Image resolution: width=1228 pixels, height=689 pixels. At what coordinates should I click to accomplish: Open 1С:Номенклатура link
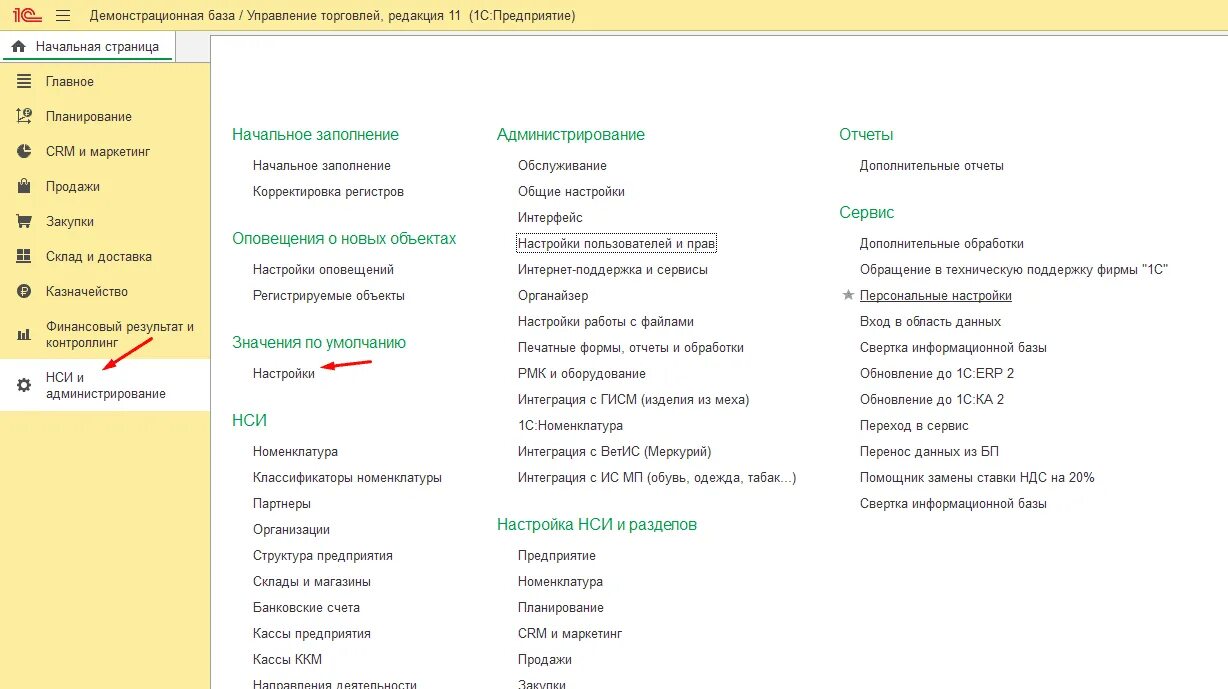(x=570, y=425)
